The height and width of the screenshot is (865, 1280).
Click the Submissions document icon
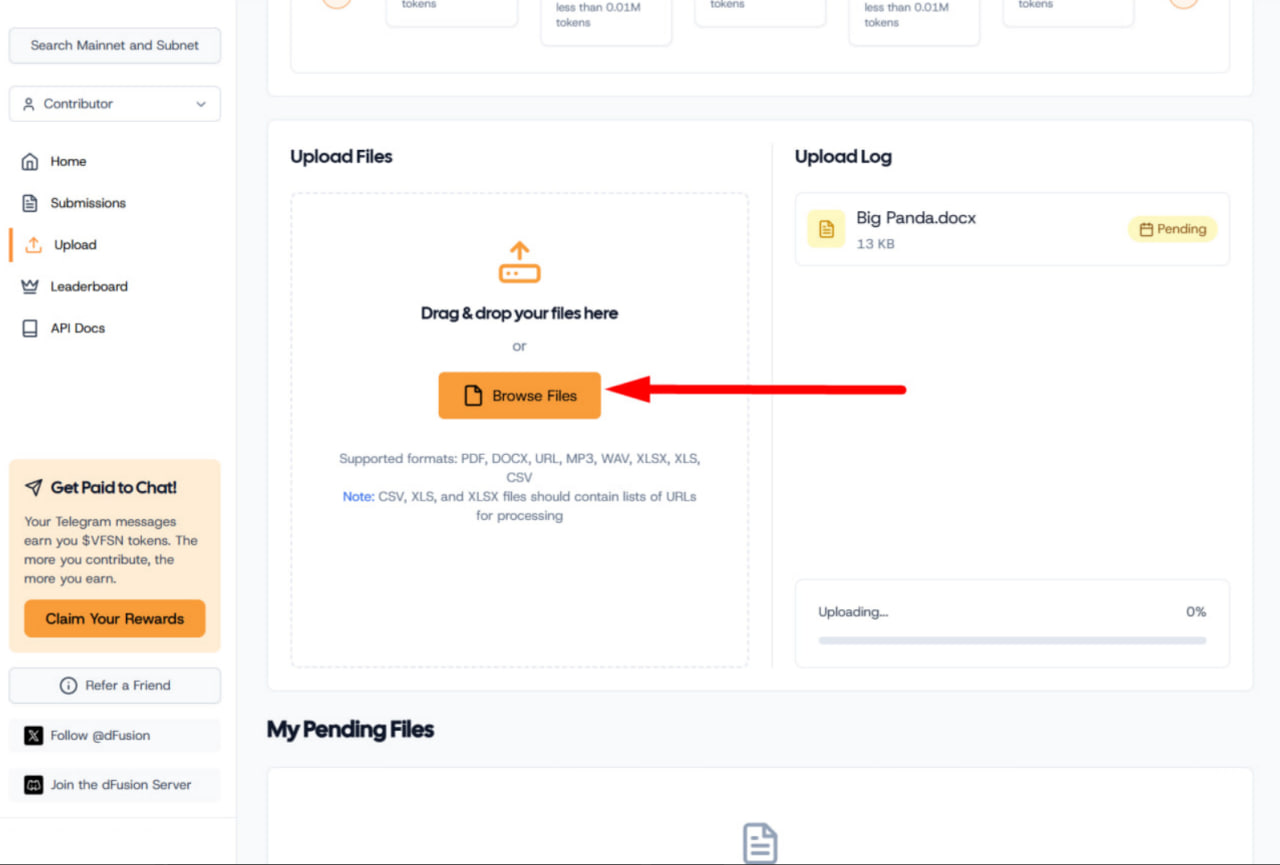(30, 203)
